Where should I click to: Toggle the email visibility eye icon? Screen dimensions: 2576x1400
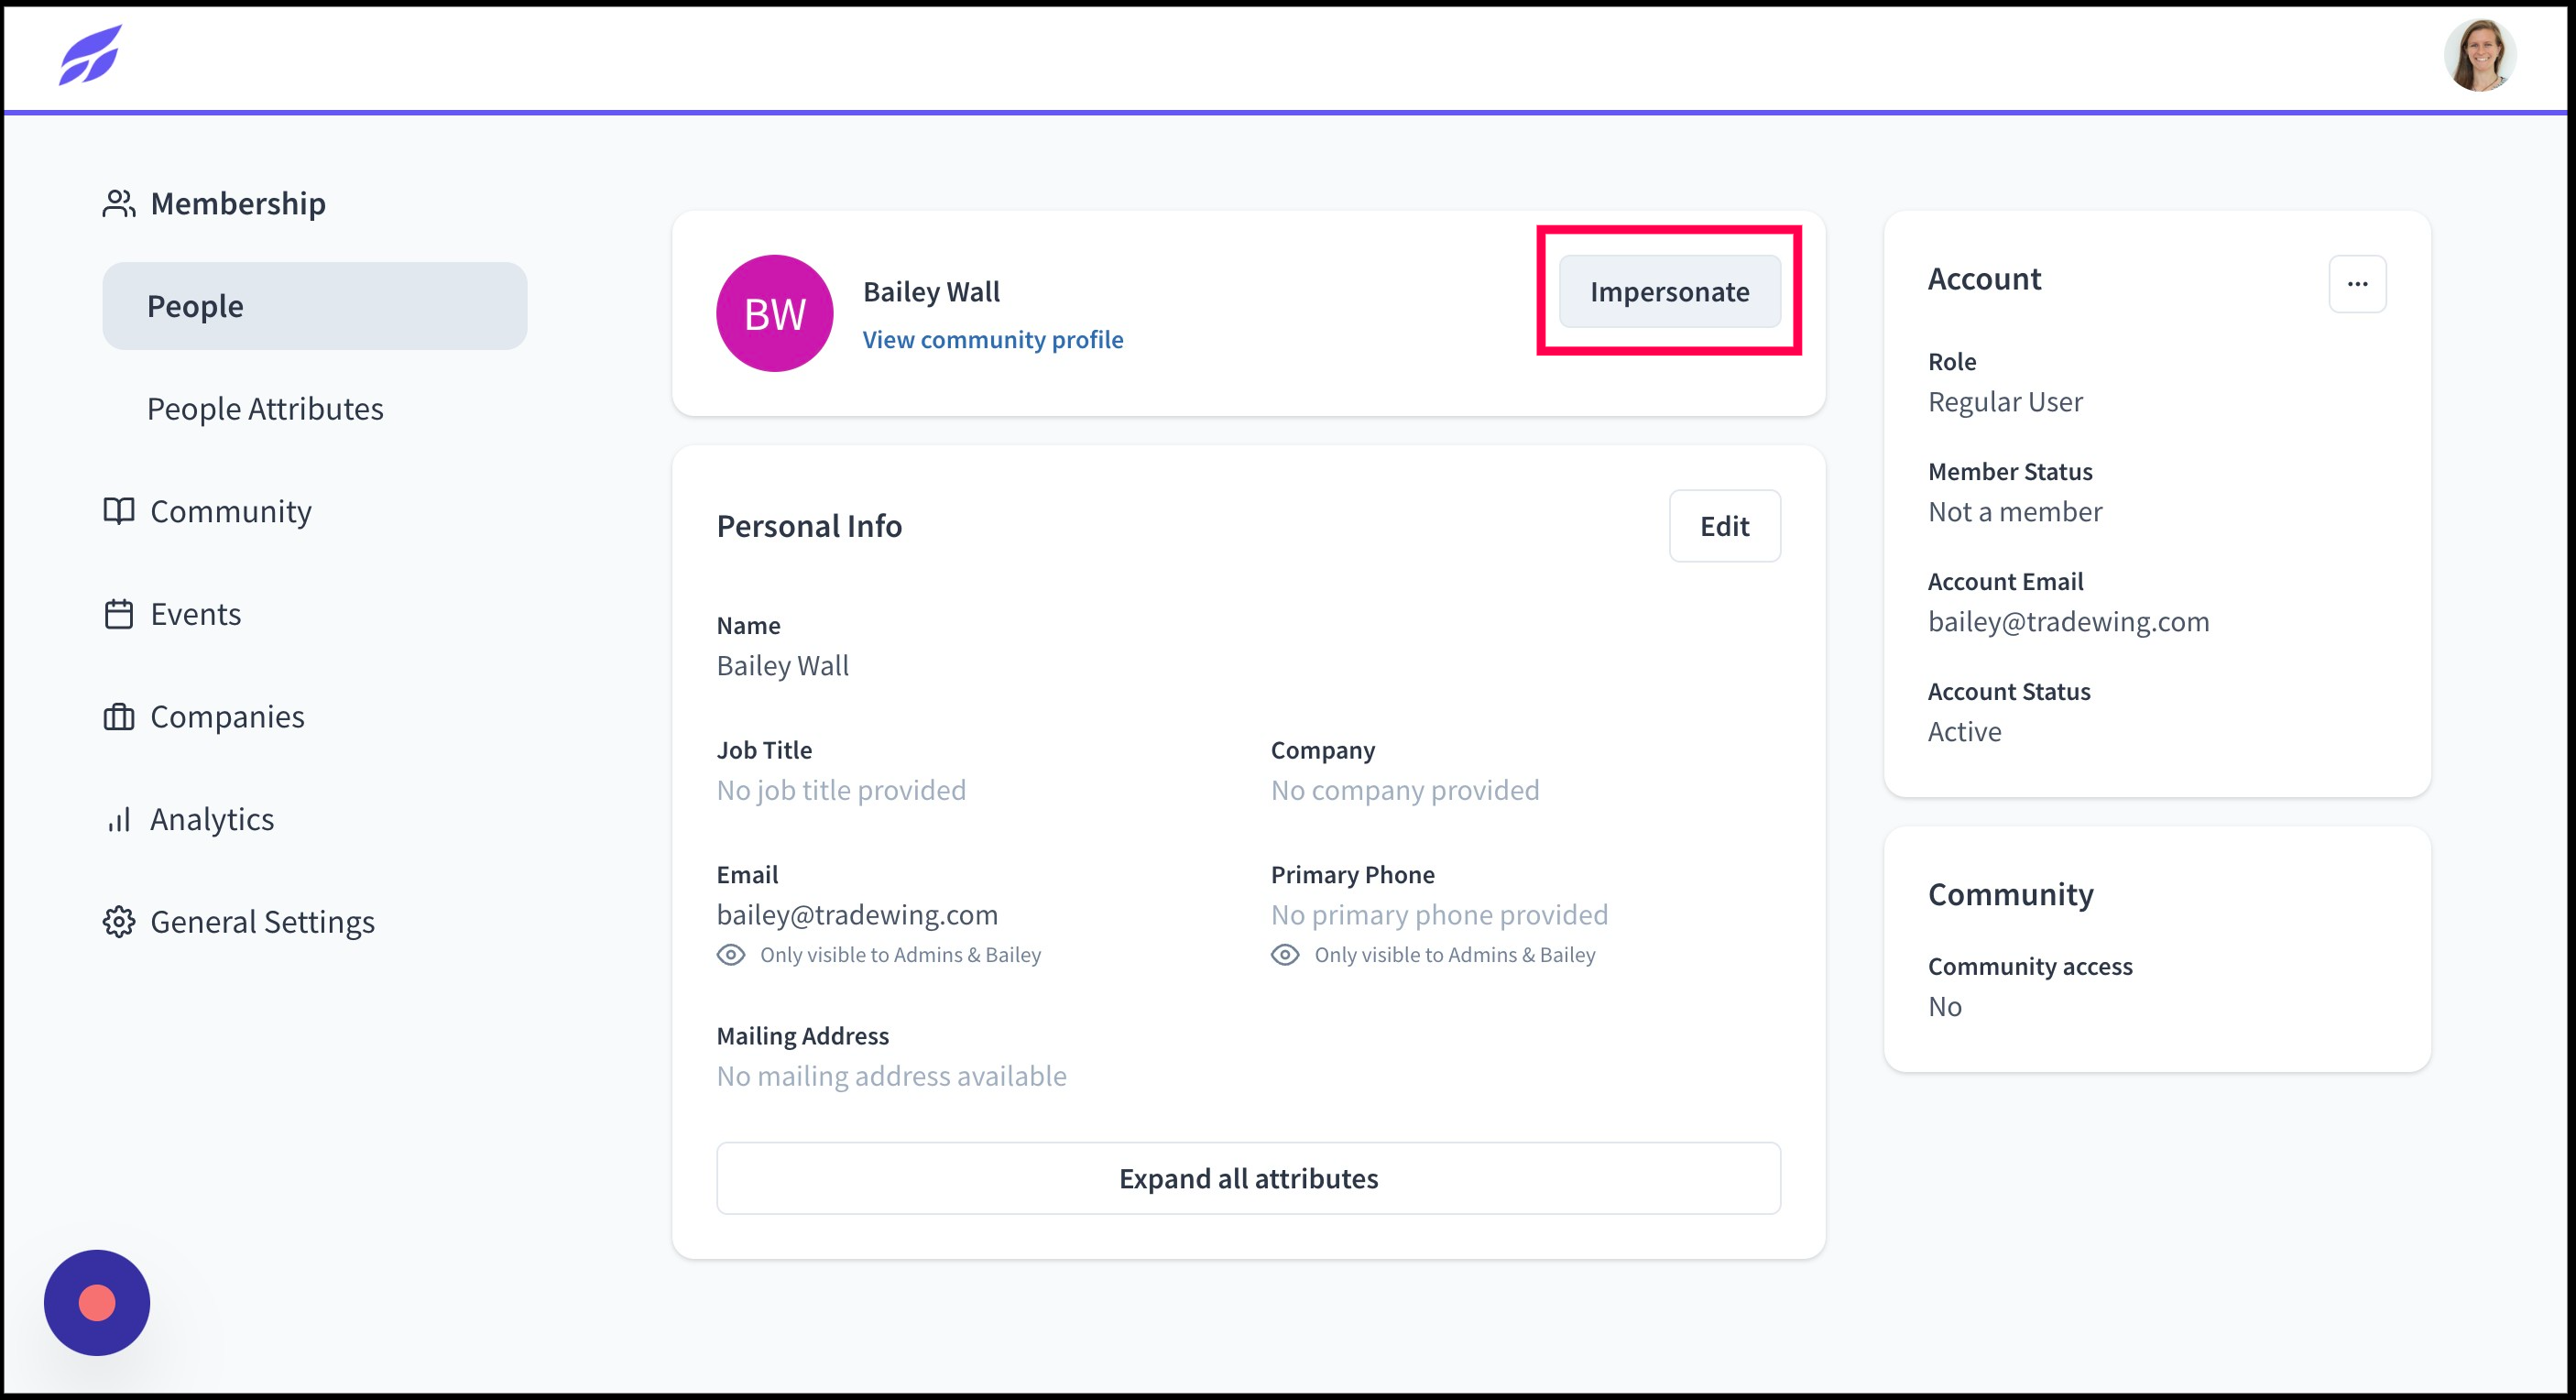[731, 955]
